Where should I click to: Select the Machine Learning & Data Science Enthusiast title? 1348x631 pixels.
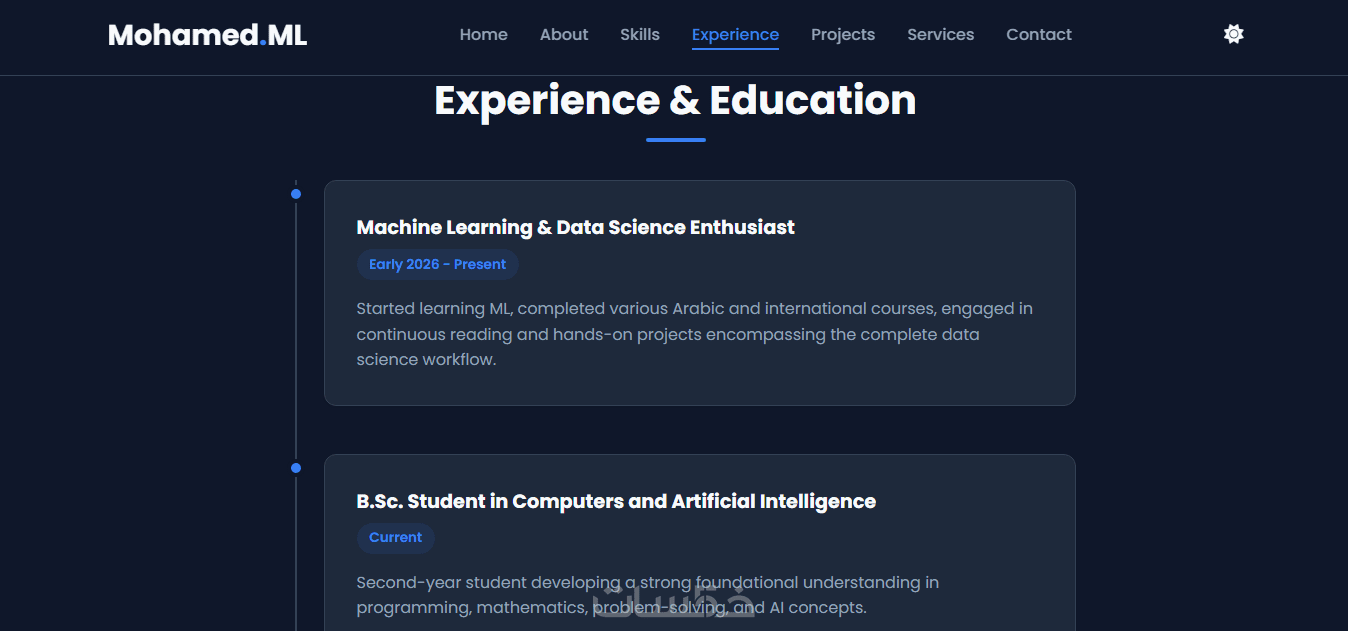[x=575, y=227]
